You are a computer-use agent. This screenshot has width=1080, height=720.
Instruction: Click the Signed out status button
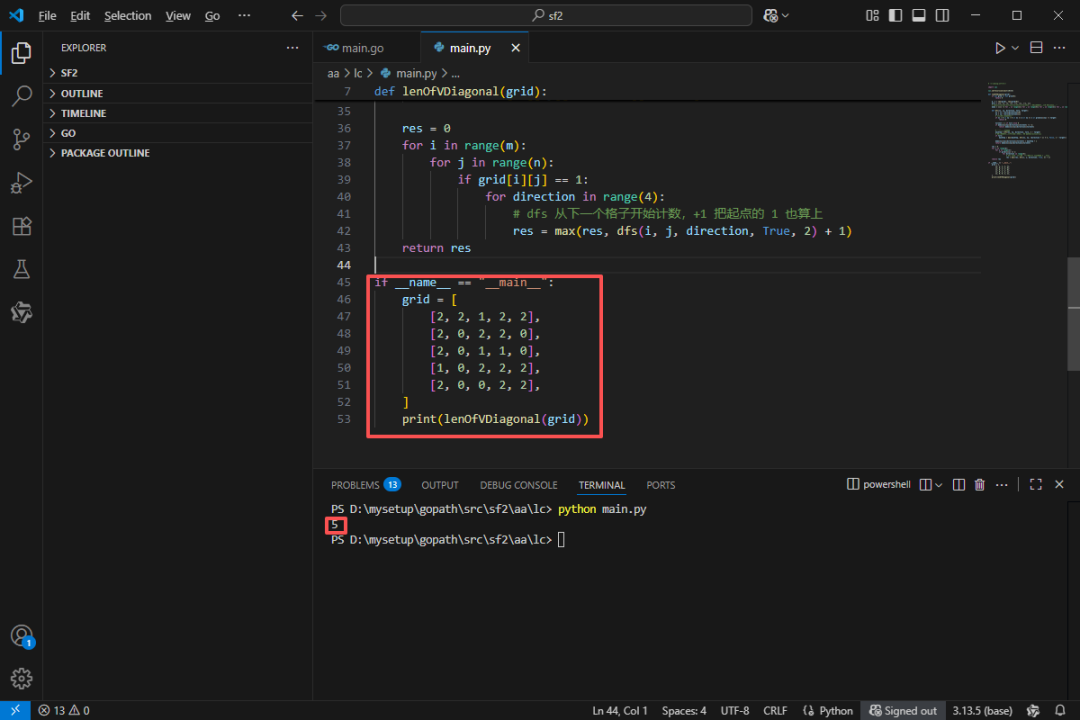point(902,711)
